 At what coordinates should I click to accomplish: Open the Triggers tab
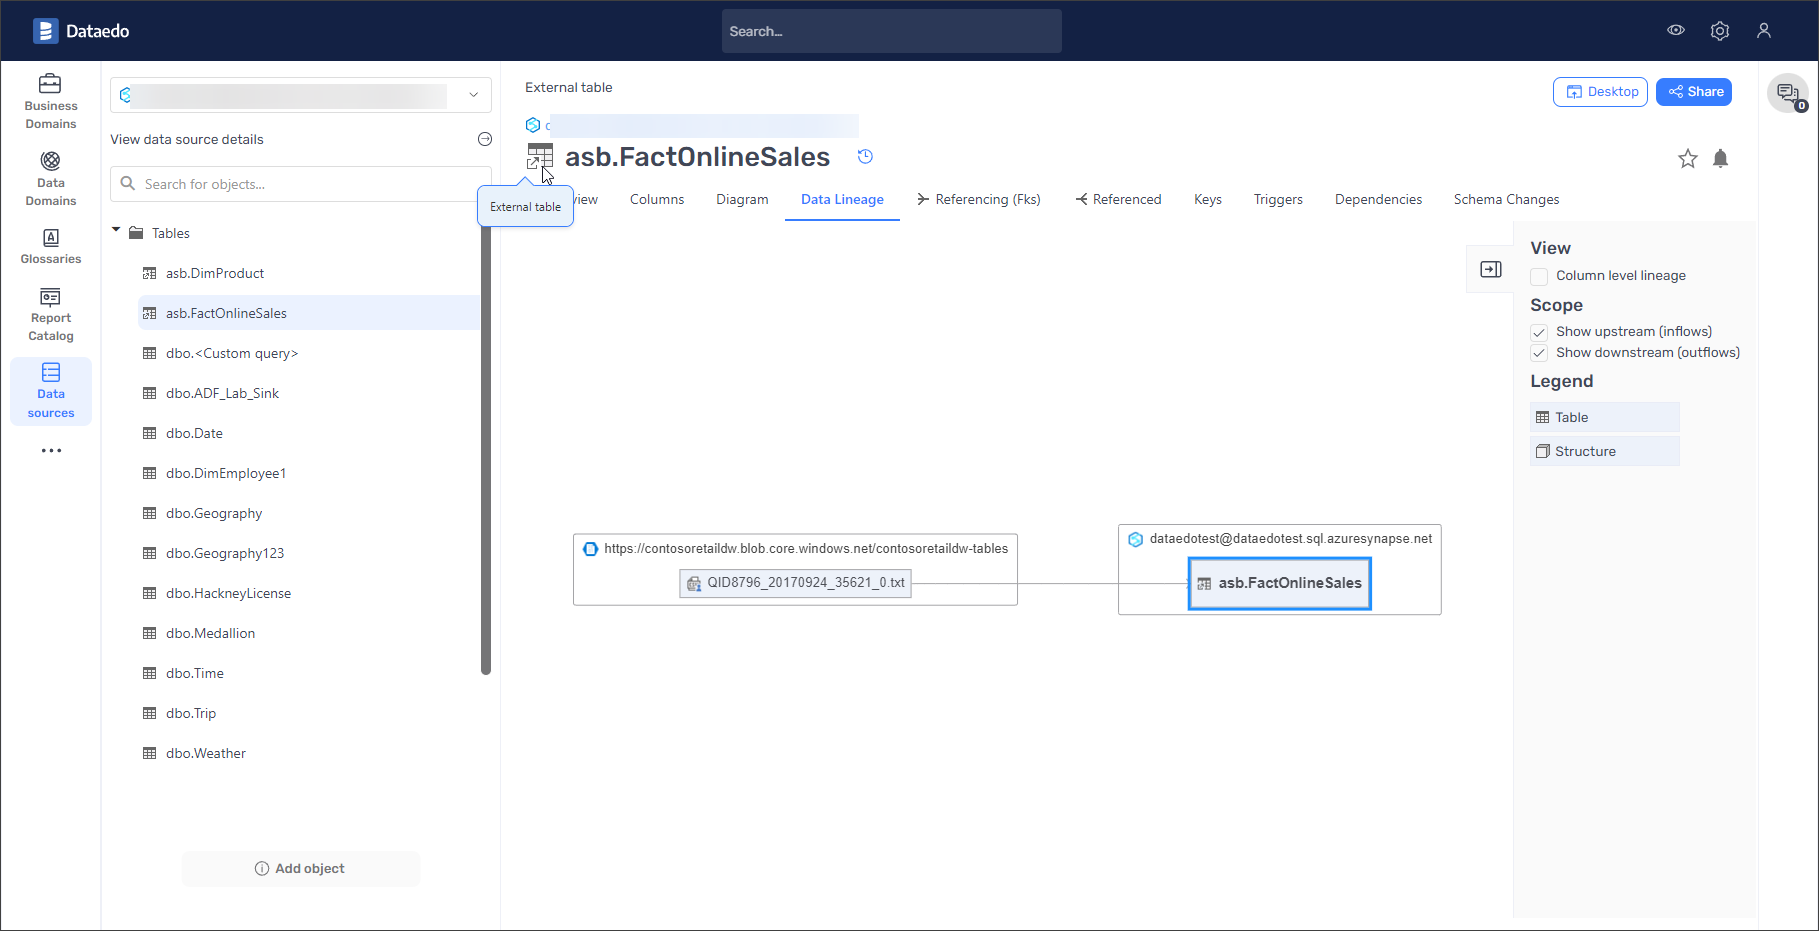(x=1278, y=199)
